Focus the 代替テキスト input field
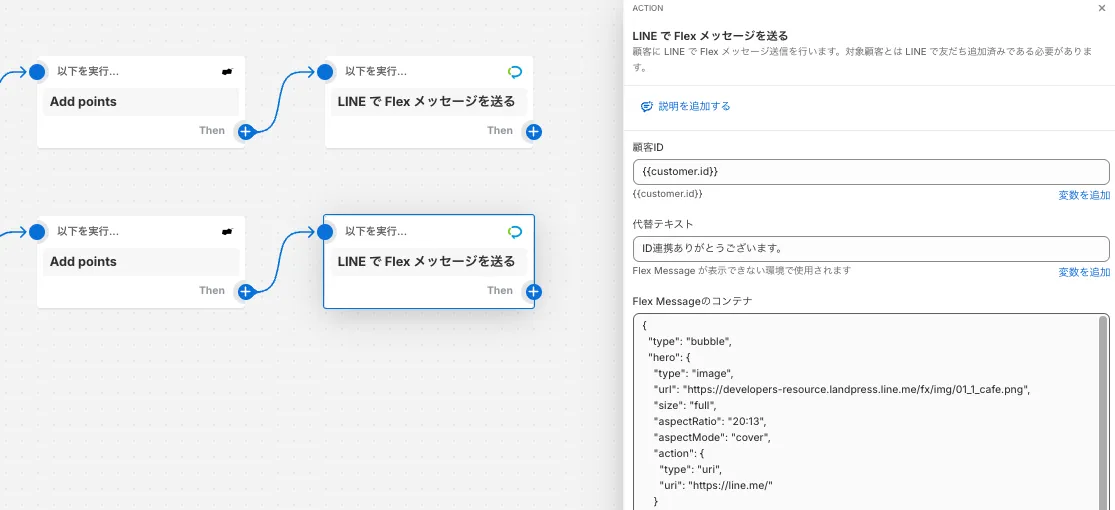 pos(870,249)
